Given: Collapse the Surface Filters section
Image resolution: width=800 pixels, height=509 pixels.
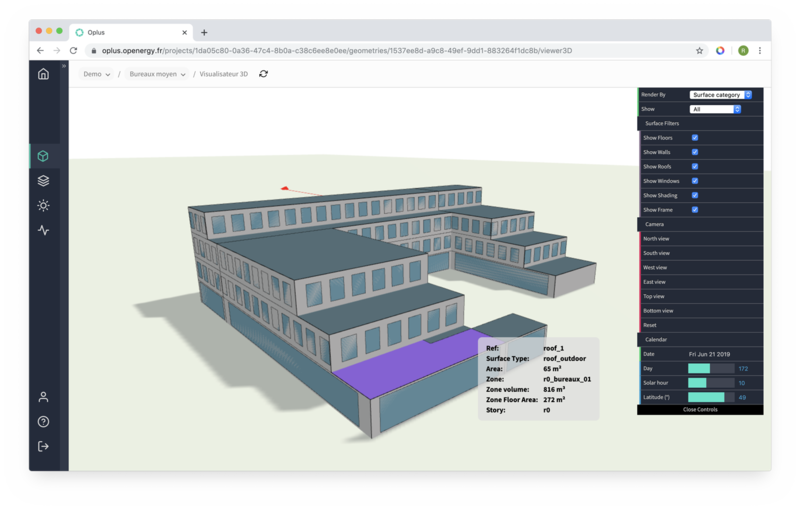Looking at the screenshot, I should click(700, 123).
